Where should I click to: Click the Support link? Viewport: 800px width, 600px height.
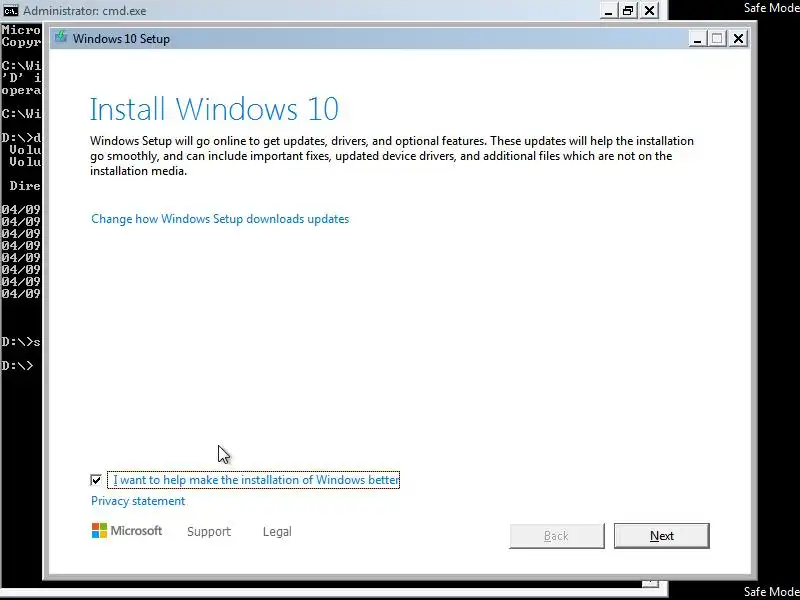[209, 532]
